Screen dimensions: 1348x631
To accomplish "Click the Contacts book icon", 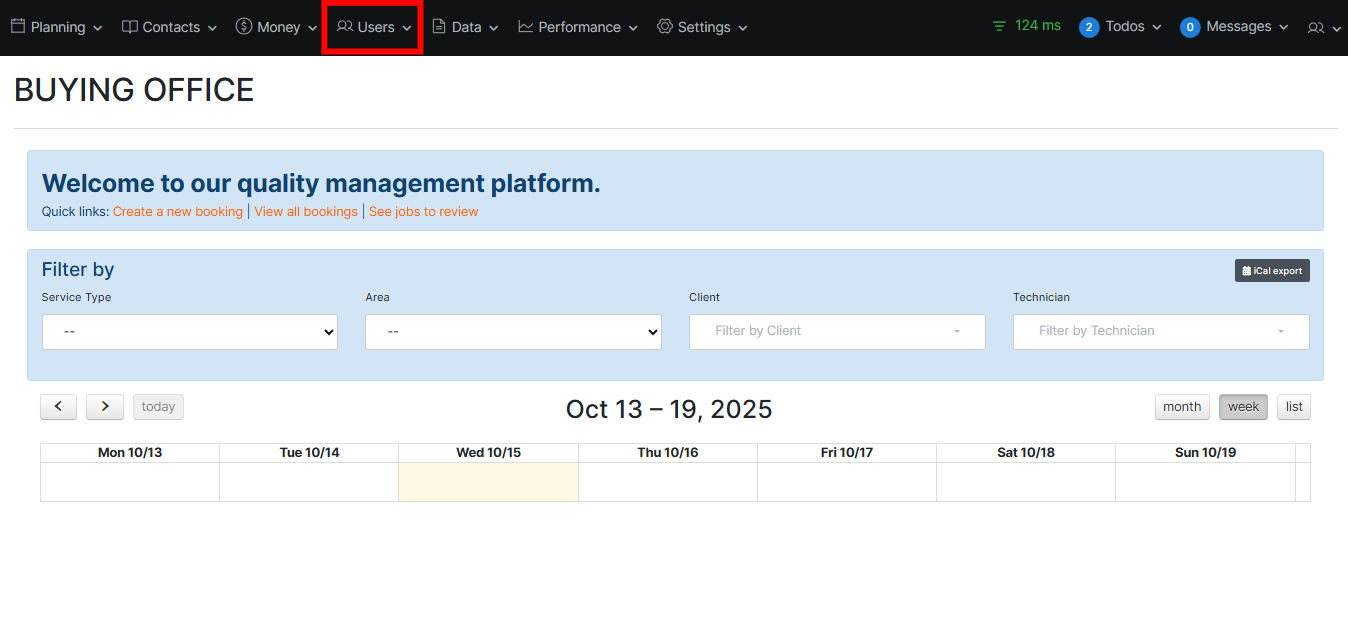I will tap(130, 27).
